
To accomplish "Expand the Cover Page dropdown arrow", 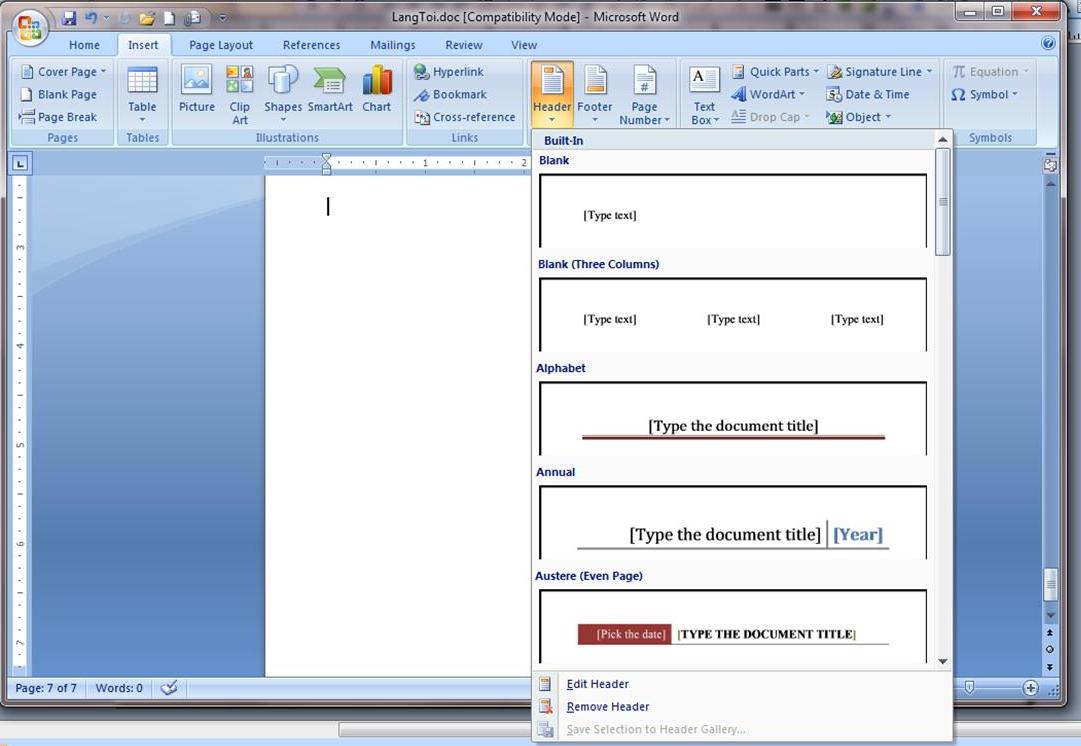I will pyautogui.click(x=103, y=72).
